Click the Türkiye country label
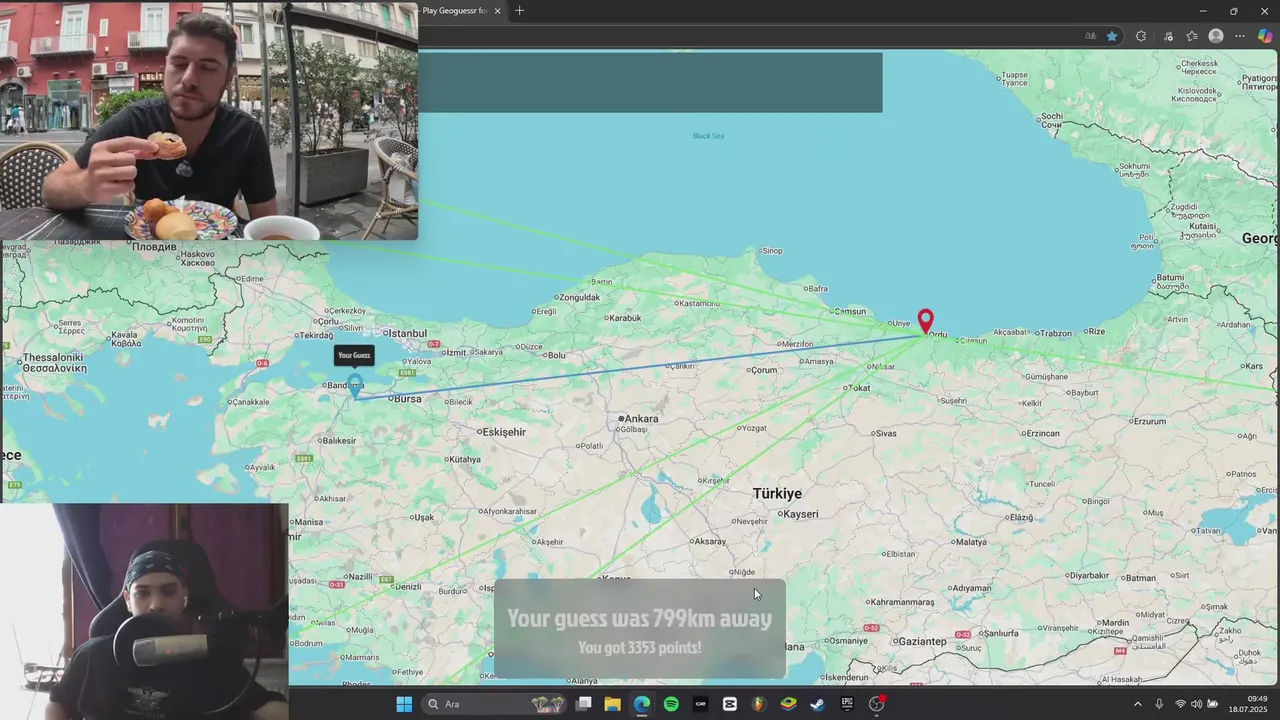Viewport: 1280px width, 720px height. tap(777, 493)
